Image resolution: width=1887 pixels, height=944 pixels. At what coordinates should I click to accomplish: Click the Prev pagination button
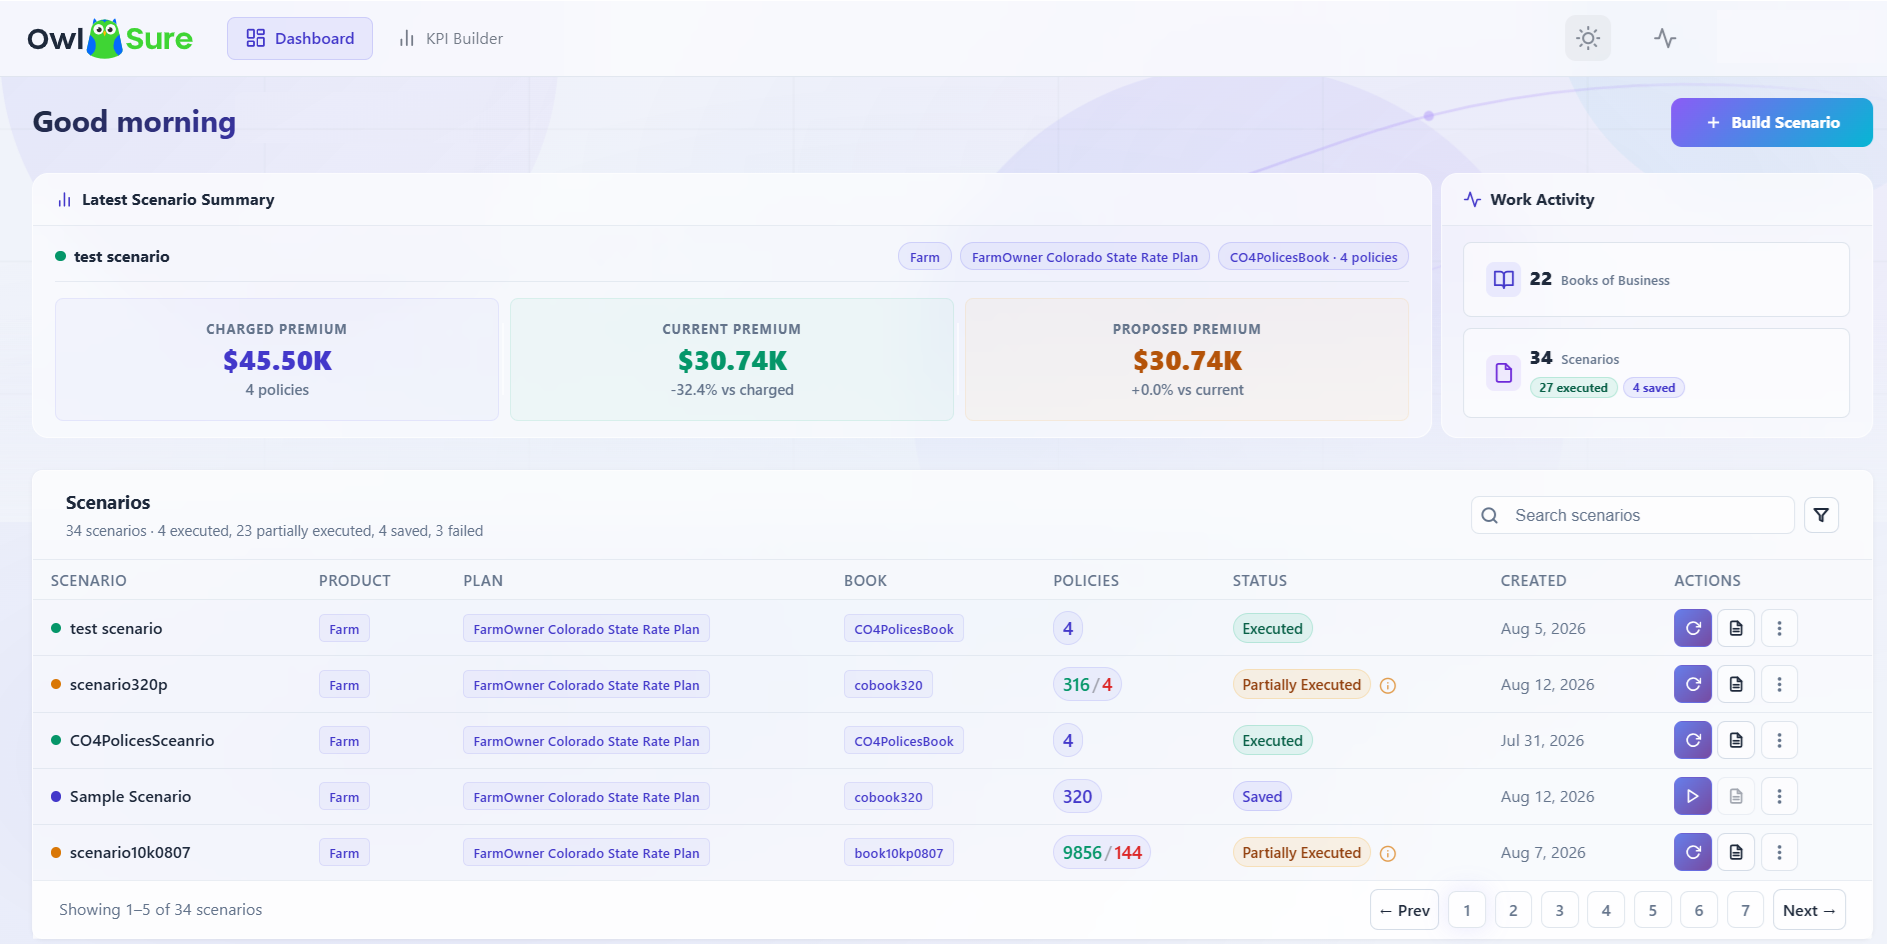click(1404, 910)
